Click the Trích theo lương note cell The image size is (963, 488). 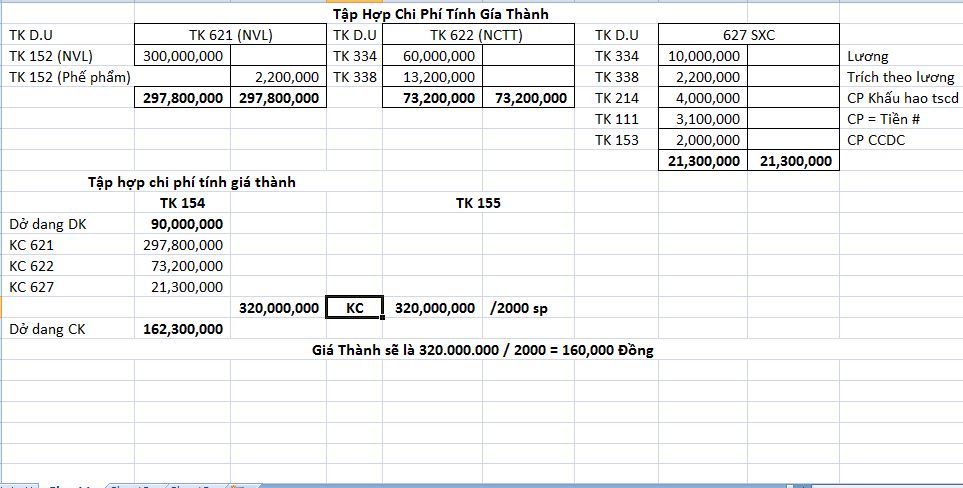pyautogui.click(x=902, y=77)
